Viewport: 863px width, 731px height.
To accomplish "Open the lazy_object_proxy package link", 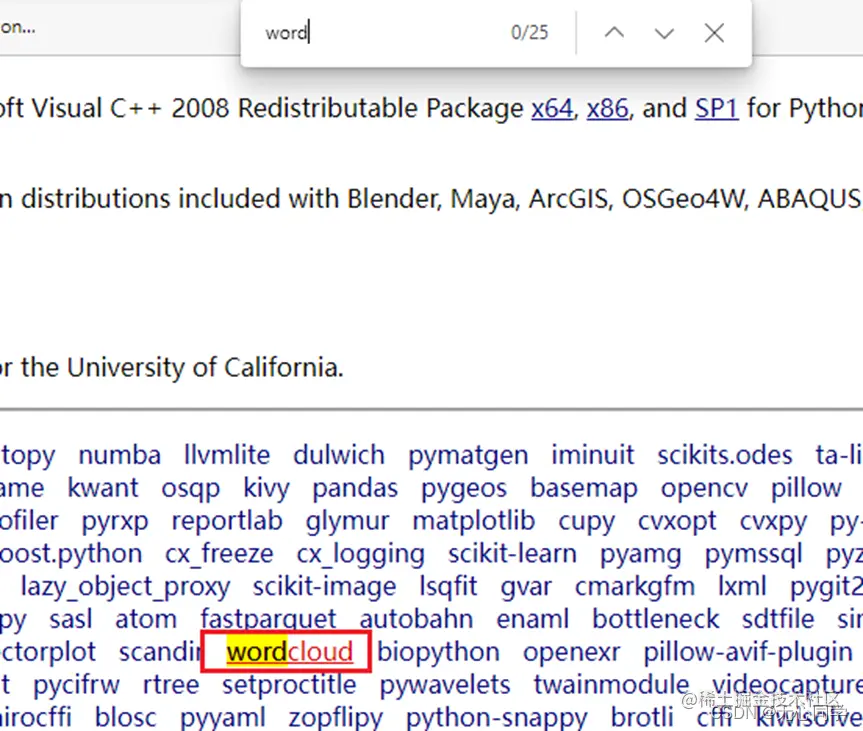I will tap(125, 587).
